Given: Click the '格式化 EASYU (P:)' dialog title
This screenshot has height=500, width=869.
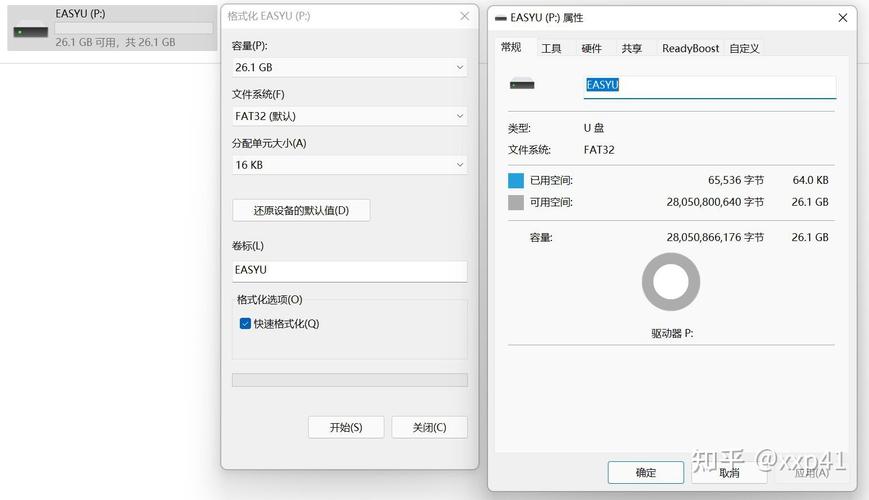Looking at the screenshot, I should (269, 16).
